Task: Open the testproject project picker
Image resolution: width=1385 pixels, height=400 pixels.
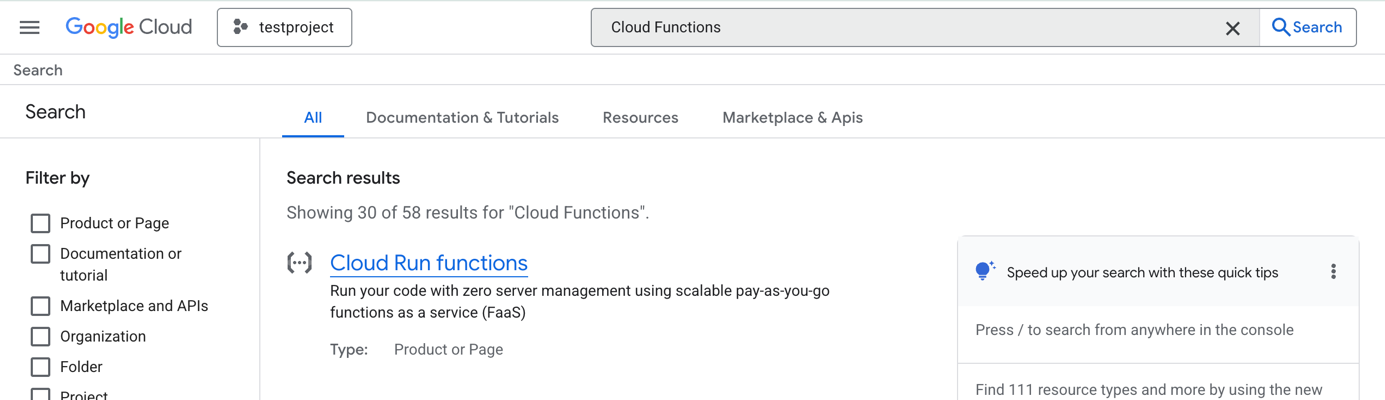Action: 284,27
